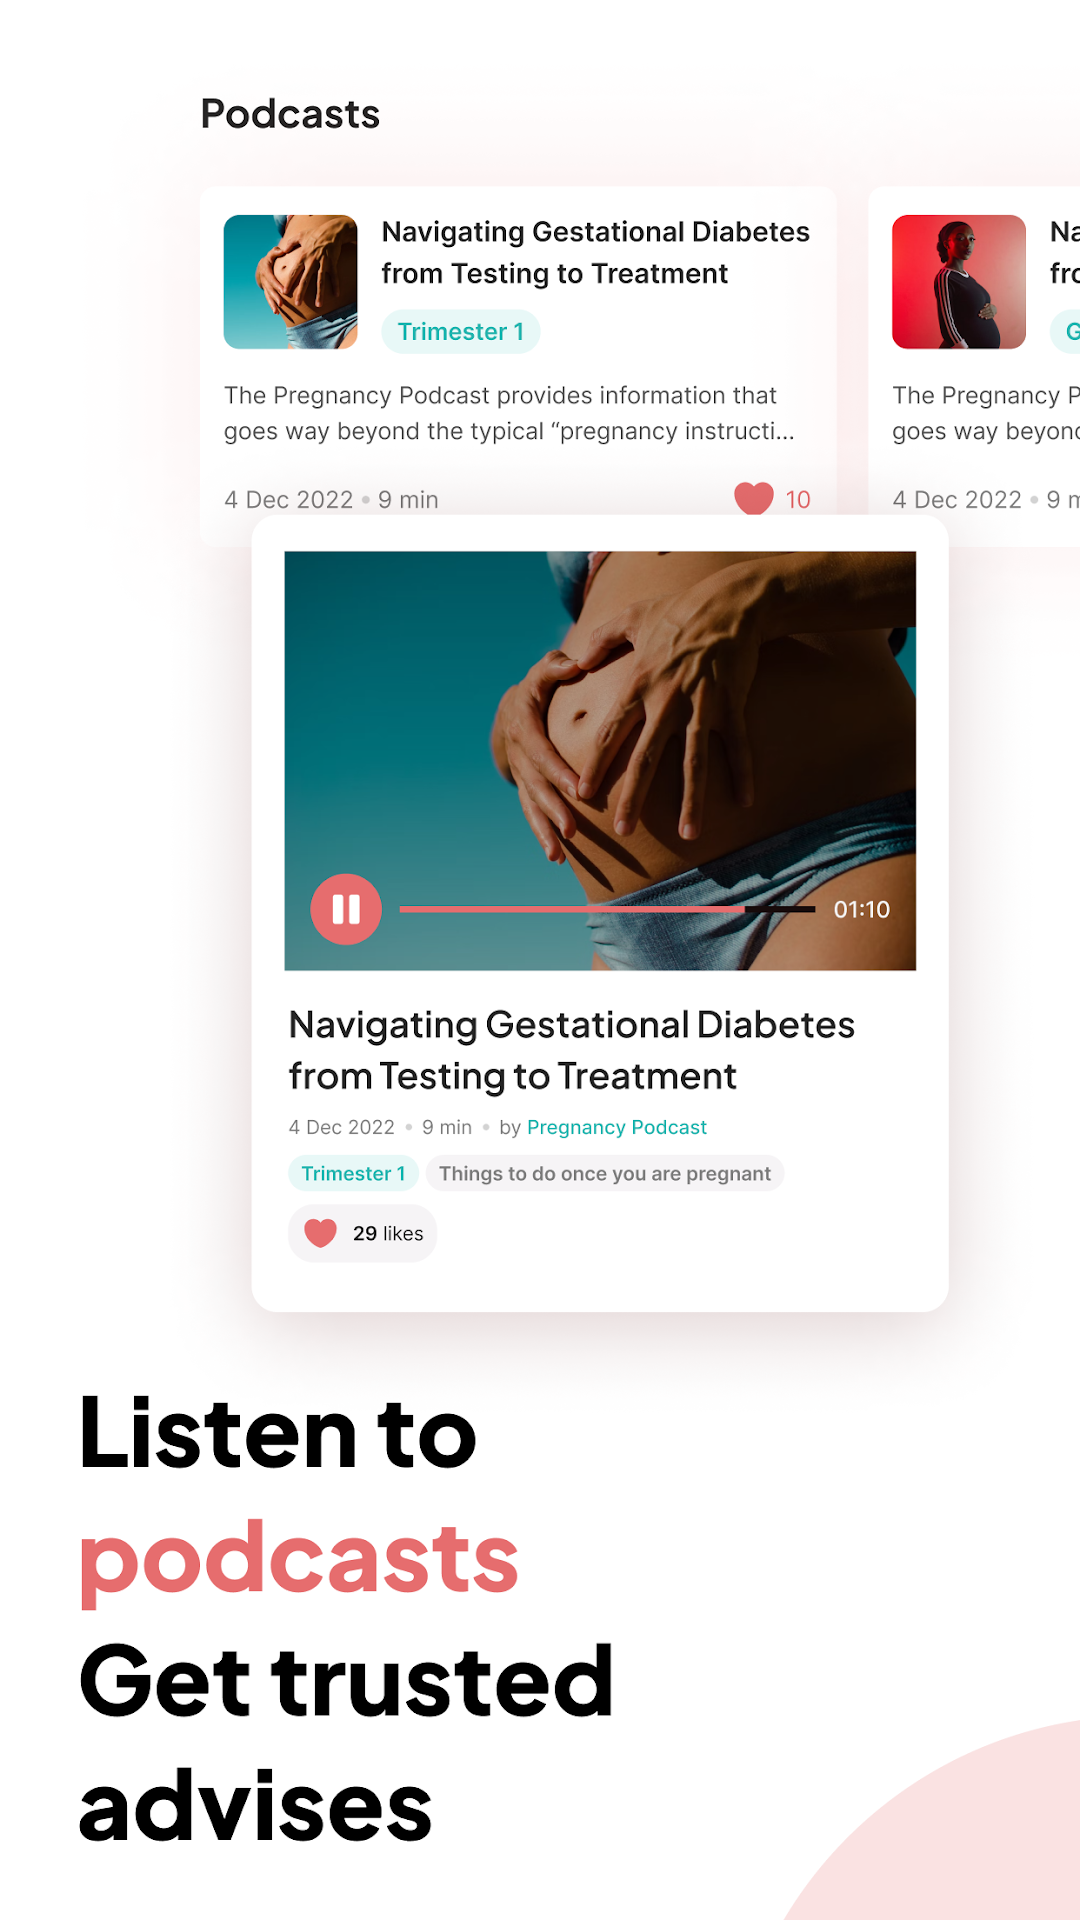Tap the like count number 10
This screenshot has width=1080, height=1920.
798,499
